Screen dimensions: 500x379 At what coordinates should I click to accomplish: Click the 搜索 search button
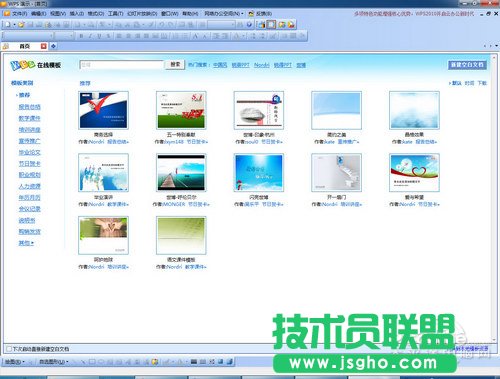point(175,64)
